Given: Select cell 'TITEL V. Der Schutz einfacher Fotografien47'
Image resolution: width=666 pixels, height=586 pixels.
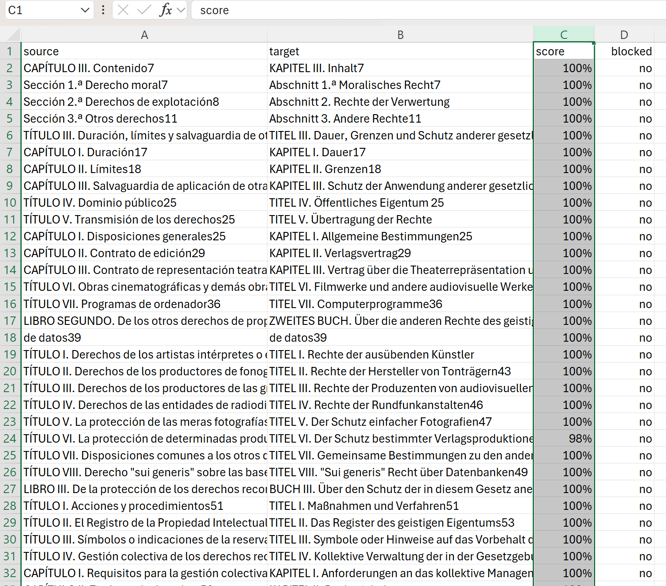Looking at the screenshot, I should tap(400, 422).
